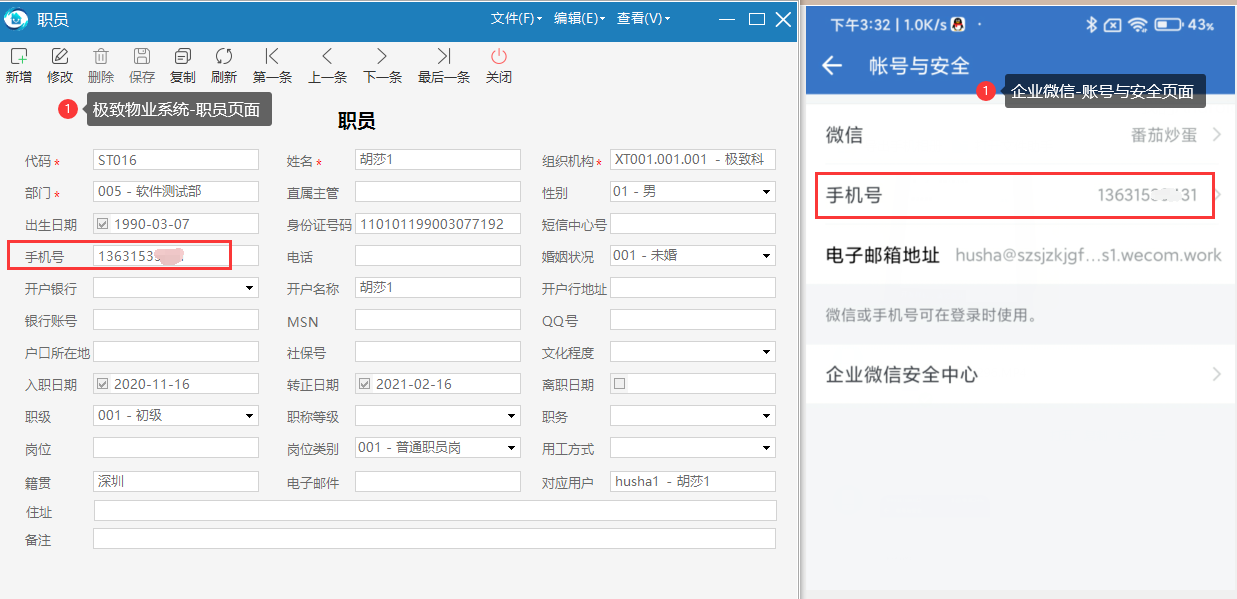Click the 社保号 input field
This screenshot has height=599, width=1237.
438,352
